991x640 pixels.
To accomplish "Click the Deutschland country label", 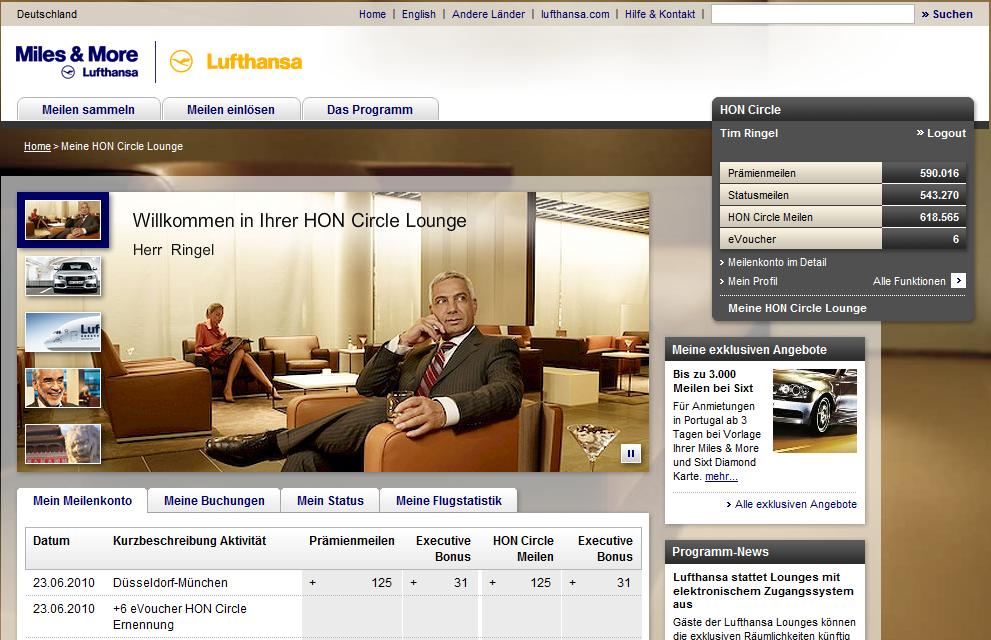I will (x=47, y=14).
